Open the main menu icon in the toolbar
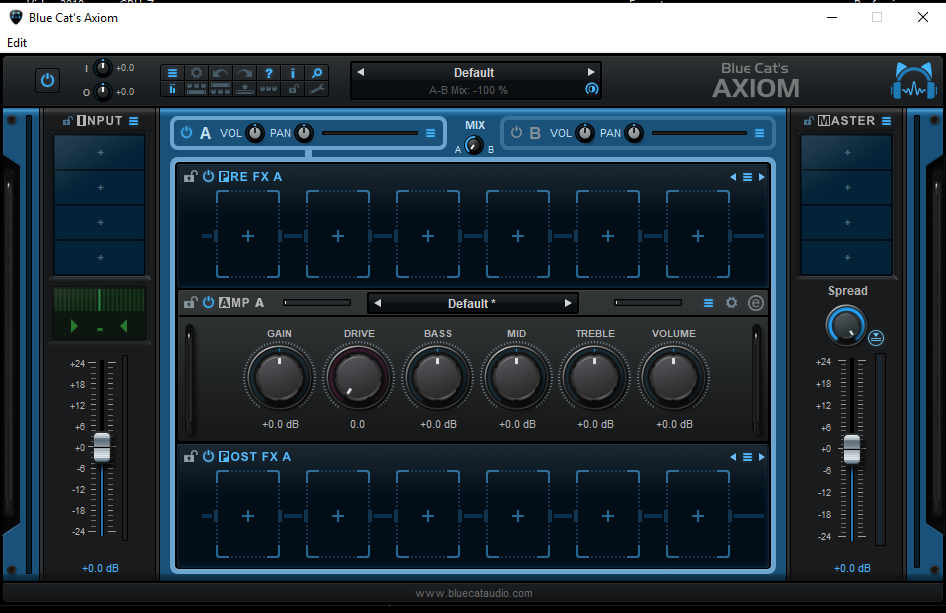 [x=173, y=73]
